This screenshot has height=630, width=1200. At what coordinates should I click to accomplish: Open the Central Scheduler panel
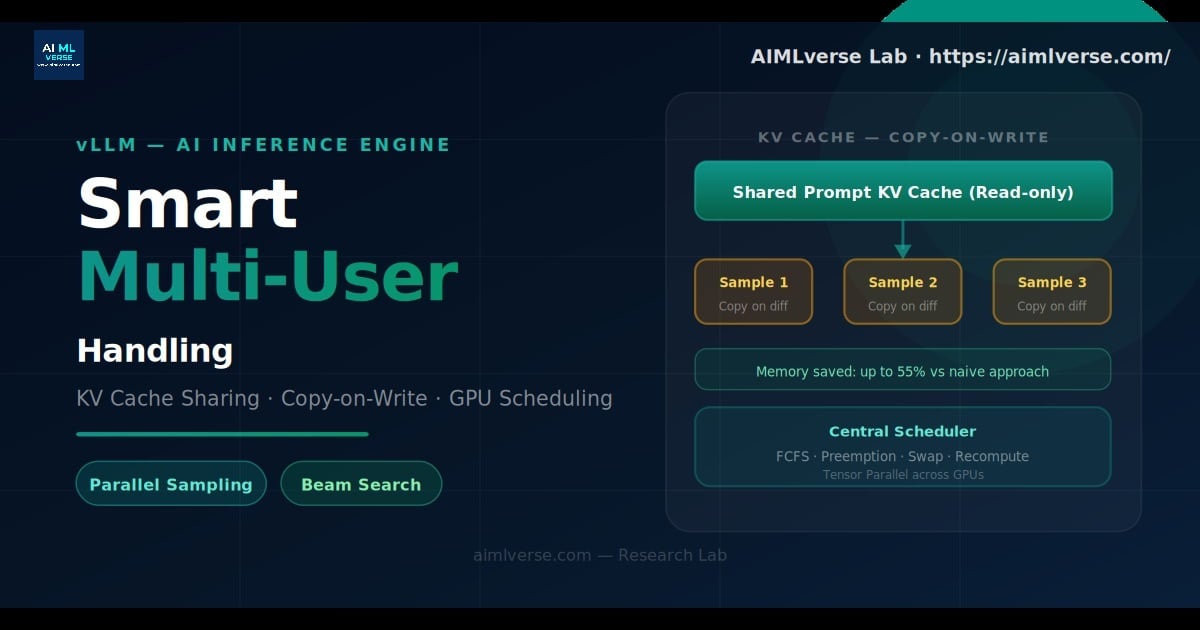point(902,447)
